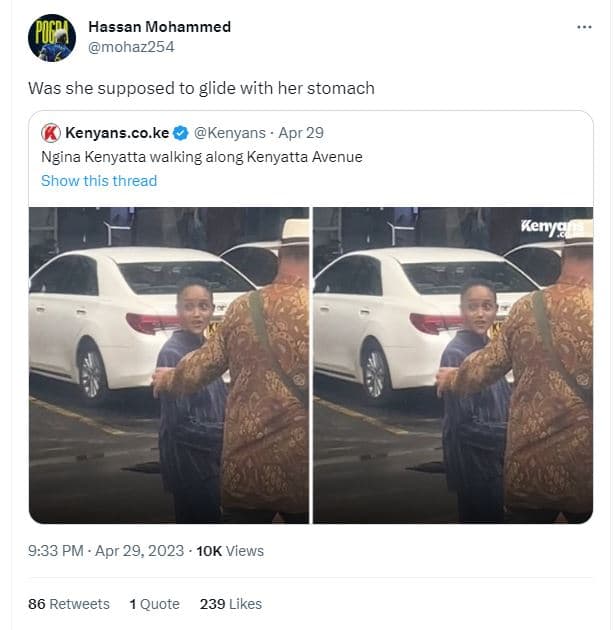Open the @mohaz254 handle

131,47
